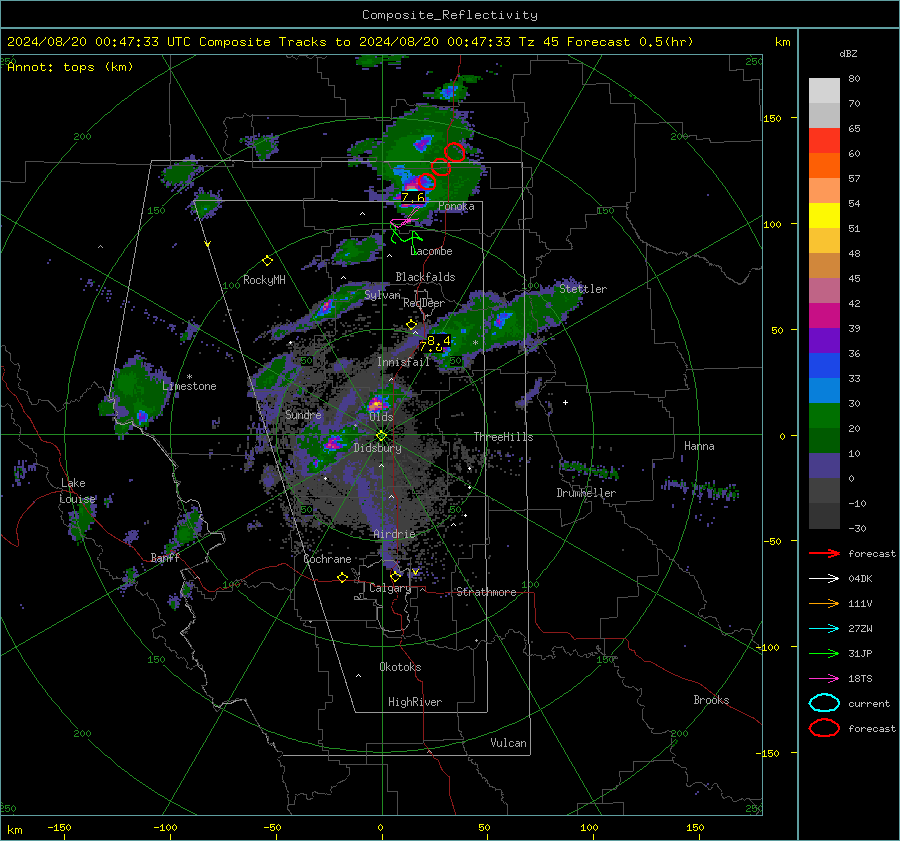Click the Cochrane city label
Screen dimensions: 900x841
pyautogui.click(x=327, y=559)
